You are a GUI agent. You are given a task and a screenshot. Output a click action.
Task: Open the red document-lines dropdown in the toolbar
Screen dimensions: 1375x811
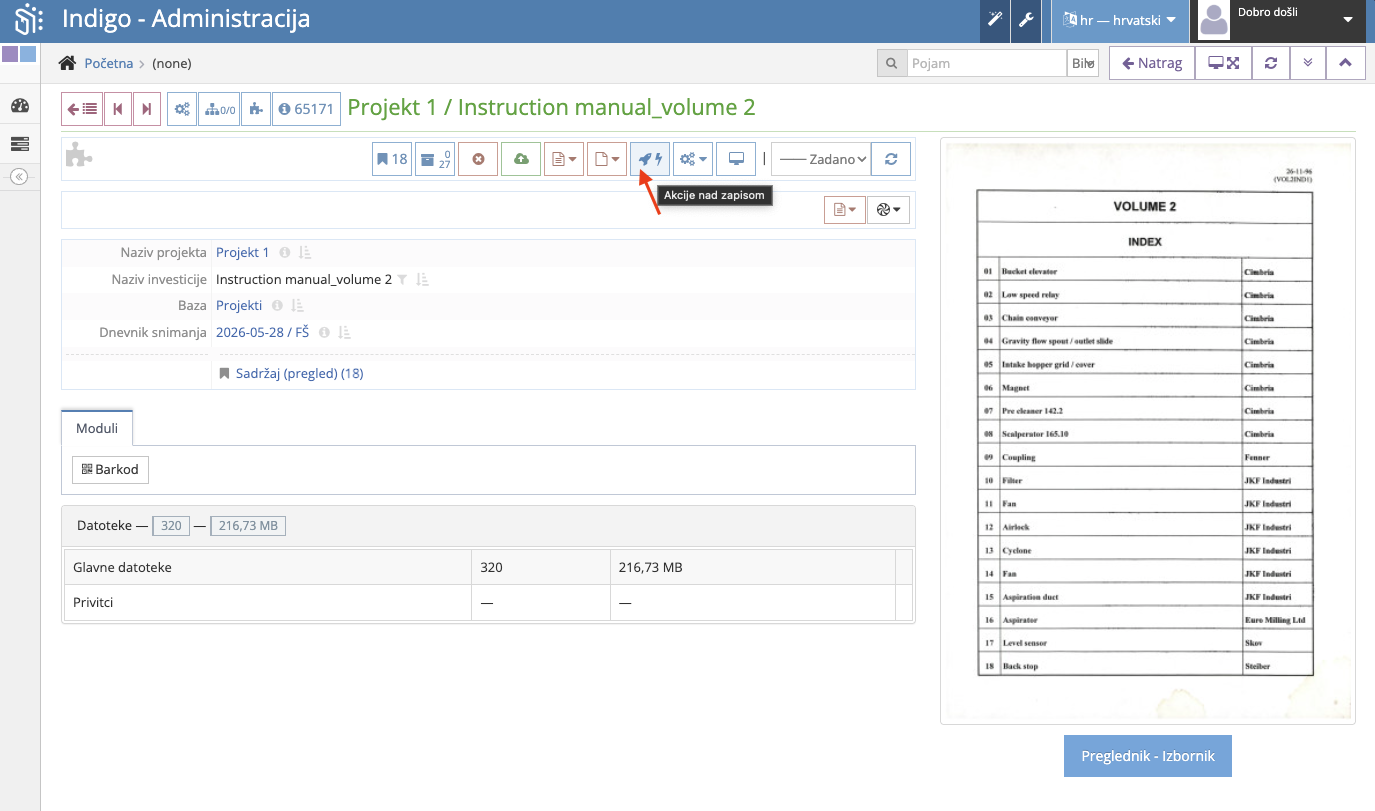pyautogui.click(x=564, y=159)
